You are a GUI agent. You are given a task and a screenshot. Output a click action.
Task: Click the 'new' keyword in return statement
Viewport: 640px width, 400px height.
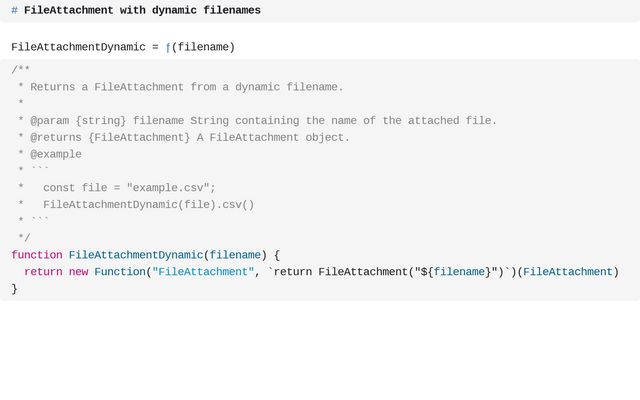[x=78, y=272]
